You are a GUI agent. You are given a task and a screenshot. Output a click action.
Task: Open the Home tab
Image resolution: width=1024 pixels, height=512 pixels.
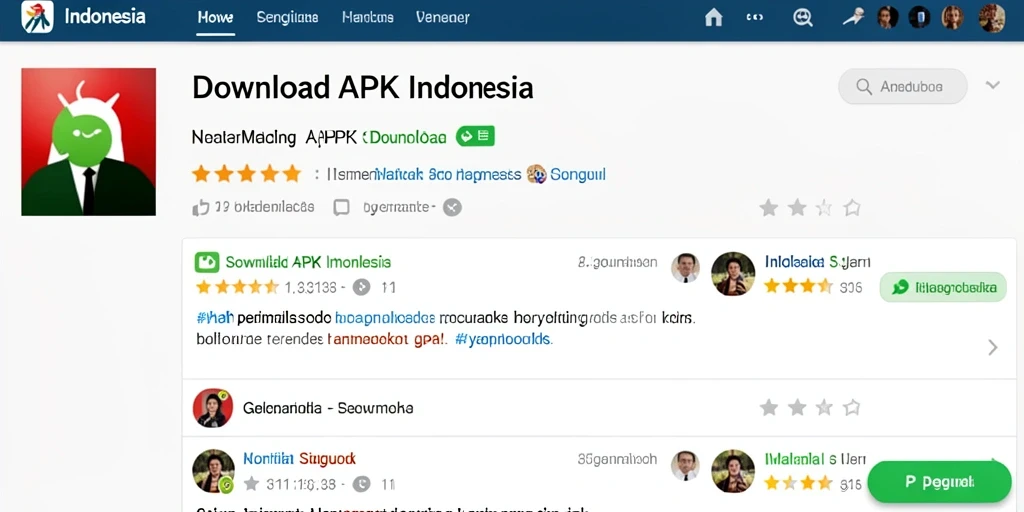pos(216,18)
